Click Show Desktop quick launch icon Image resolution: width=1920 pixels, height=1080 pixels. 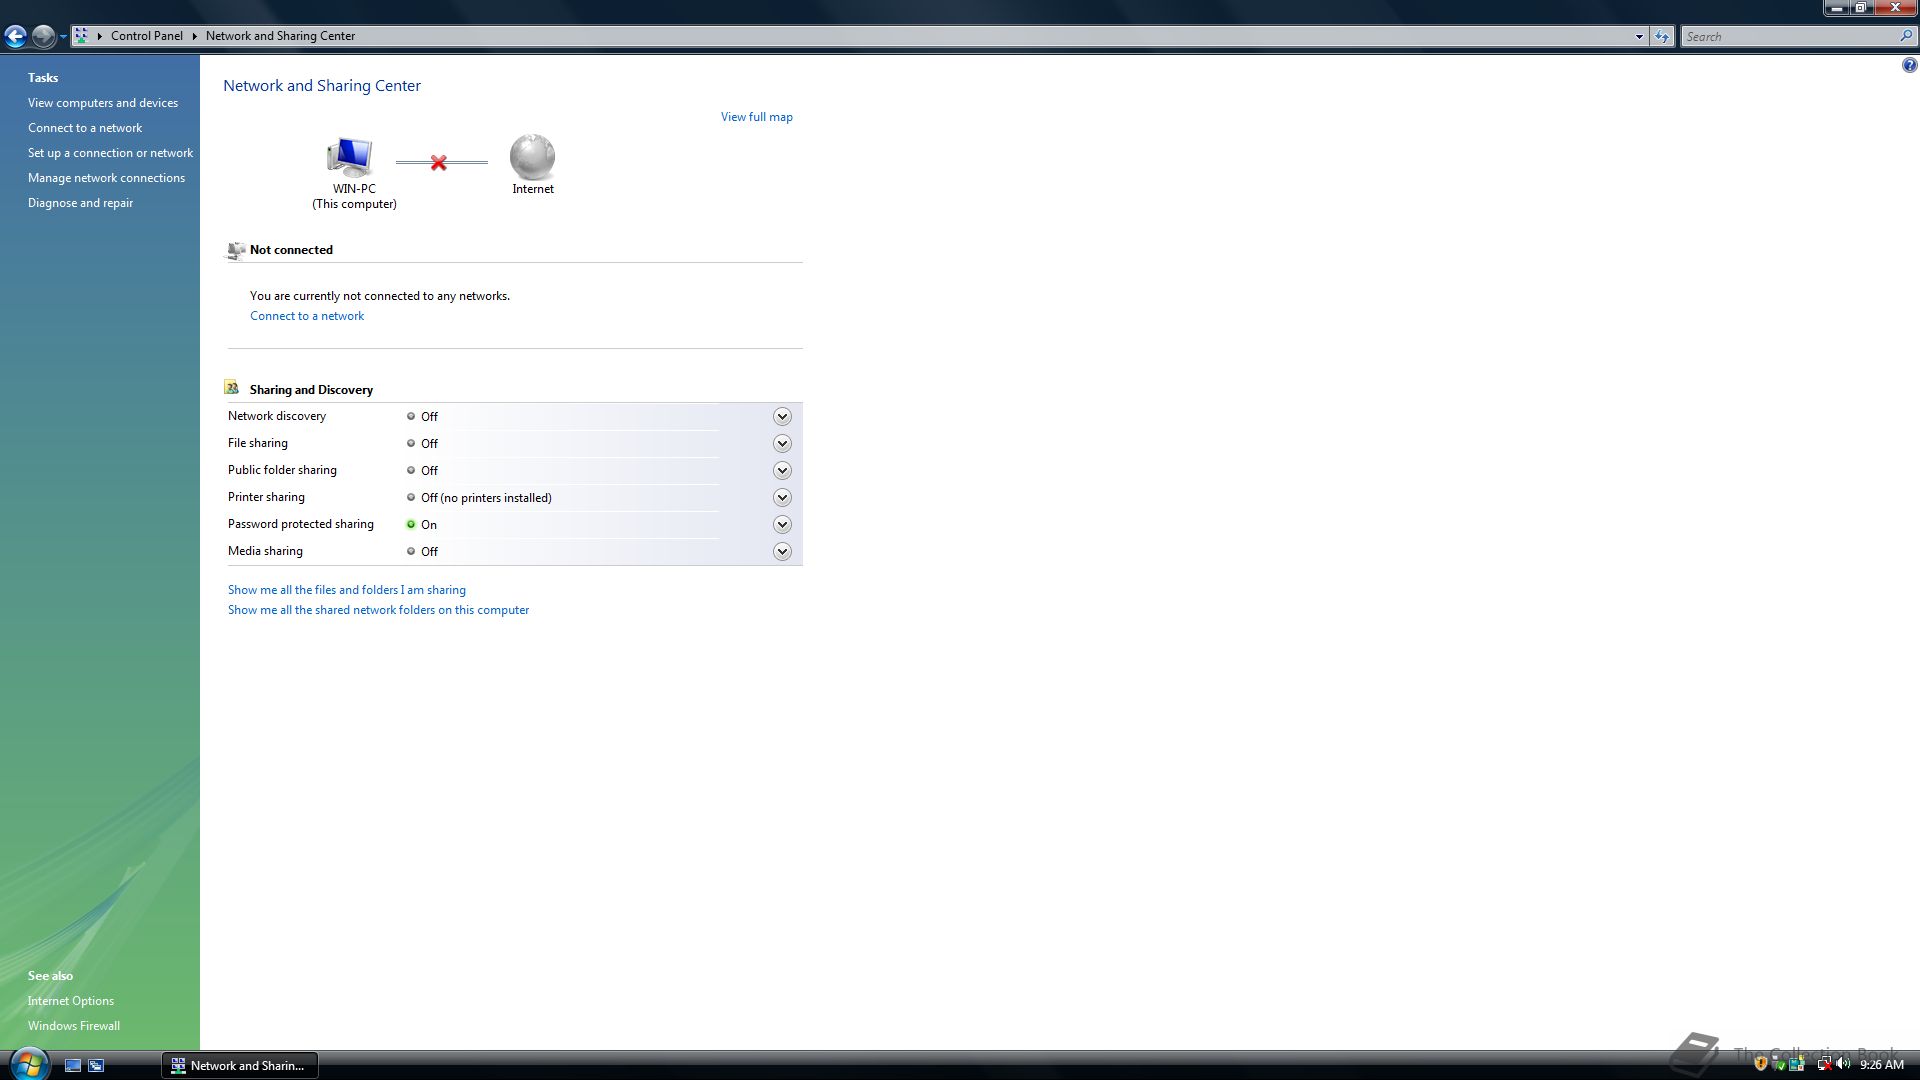pyautogui.click(x=73, y=1066)
